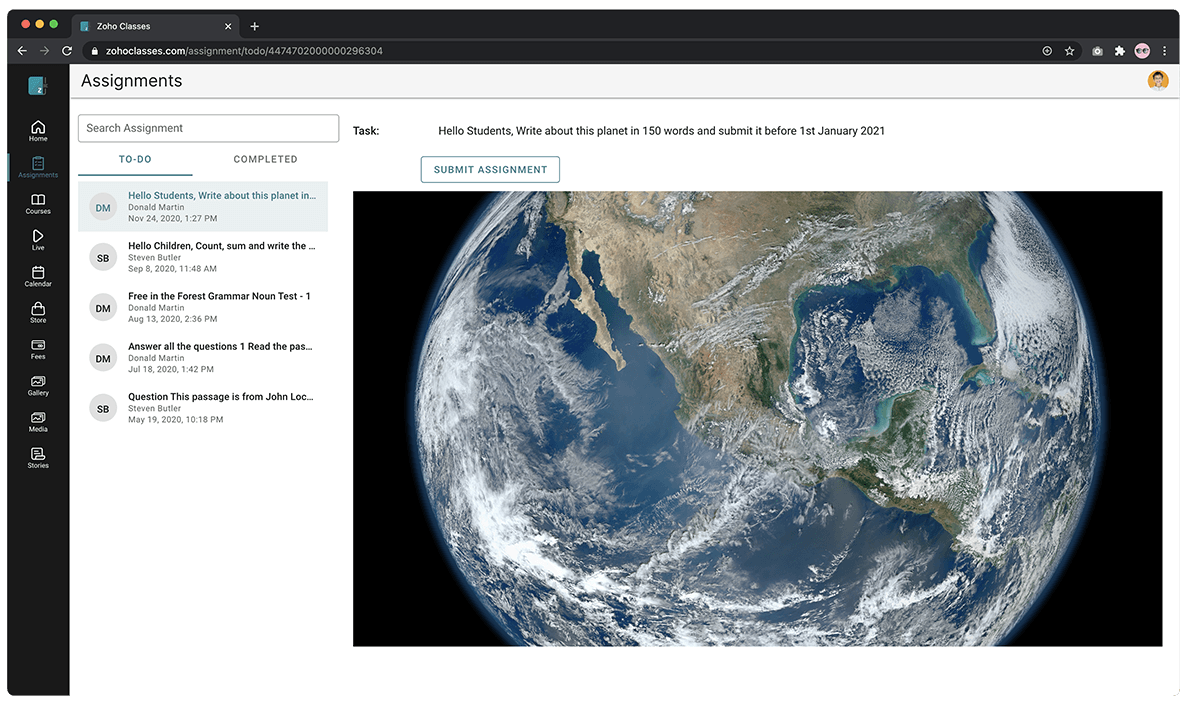Switch to the COMPLETED tab
Screen dimensions: 1188x702
pyautogui.click(x=265, y=159)
